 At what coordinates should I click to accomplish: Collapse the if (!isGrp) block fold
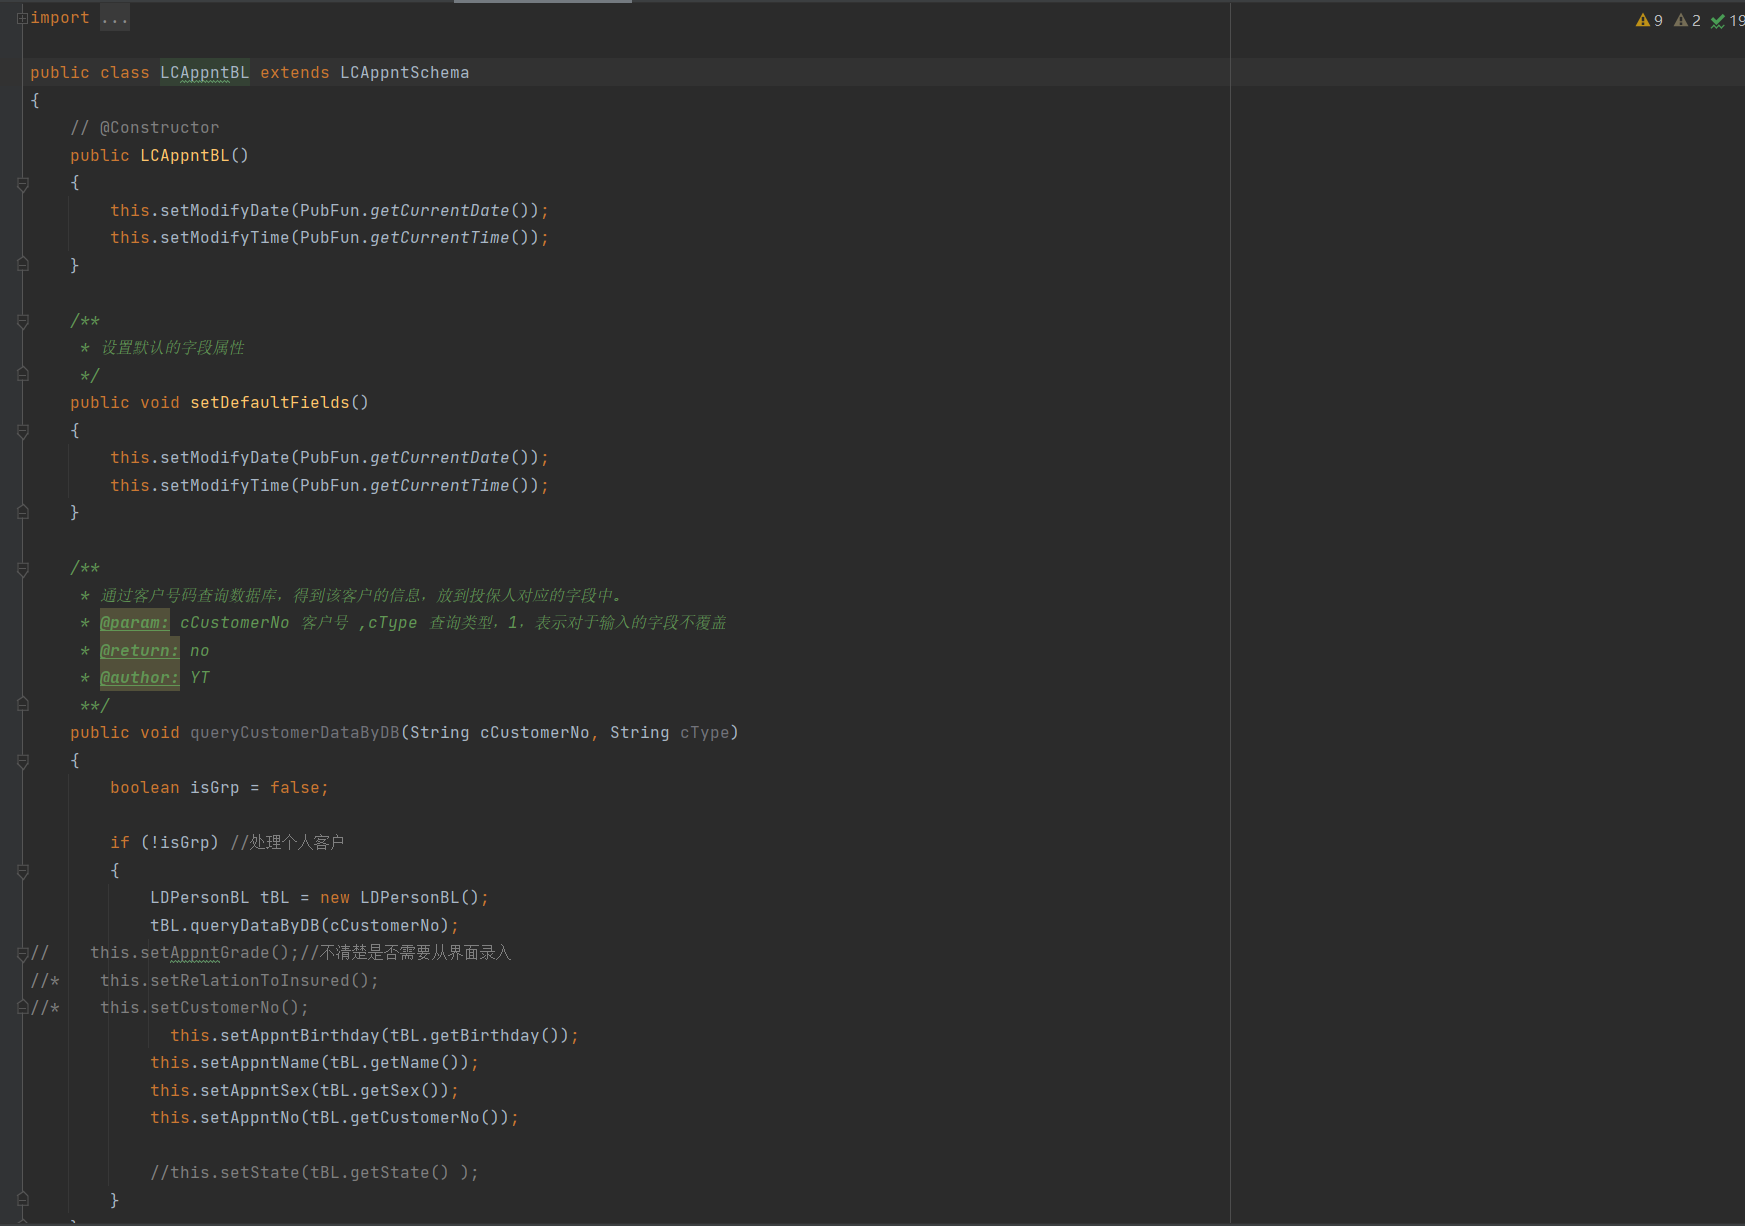pyautogui.click(x=22, y=870)
